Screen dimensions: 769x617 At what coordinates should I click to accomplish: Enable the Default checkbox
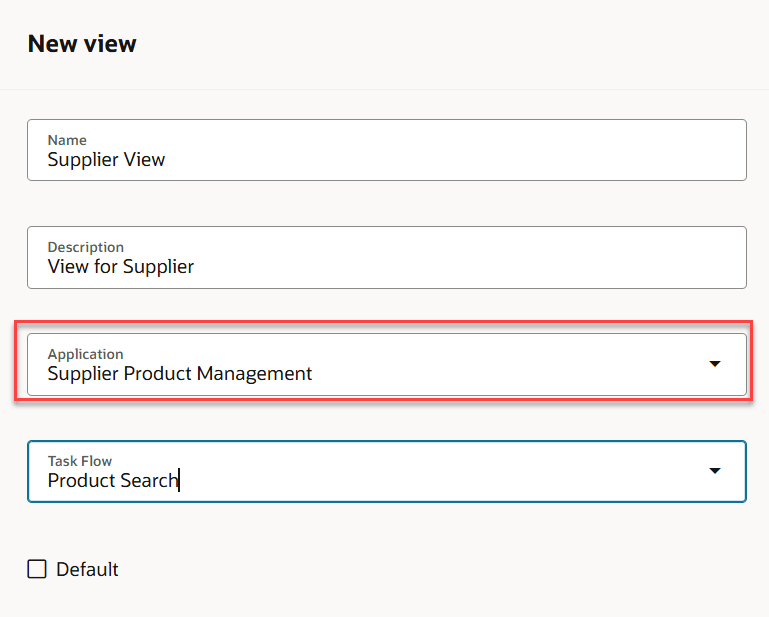pyautogui.click(x=37, y=569)
